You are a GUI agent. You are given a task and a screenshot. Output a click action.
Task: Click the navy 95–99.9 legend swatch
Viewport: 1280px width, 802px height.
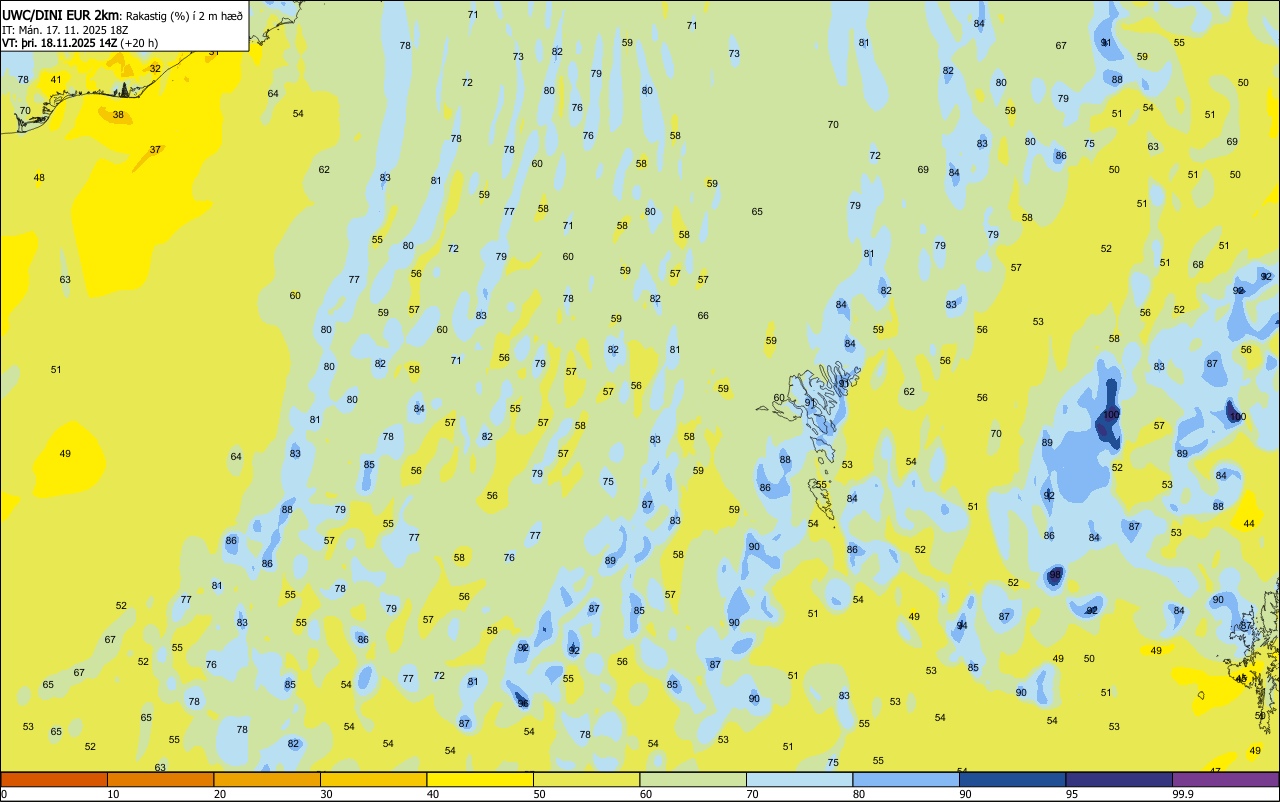coord(1119,779)
